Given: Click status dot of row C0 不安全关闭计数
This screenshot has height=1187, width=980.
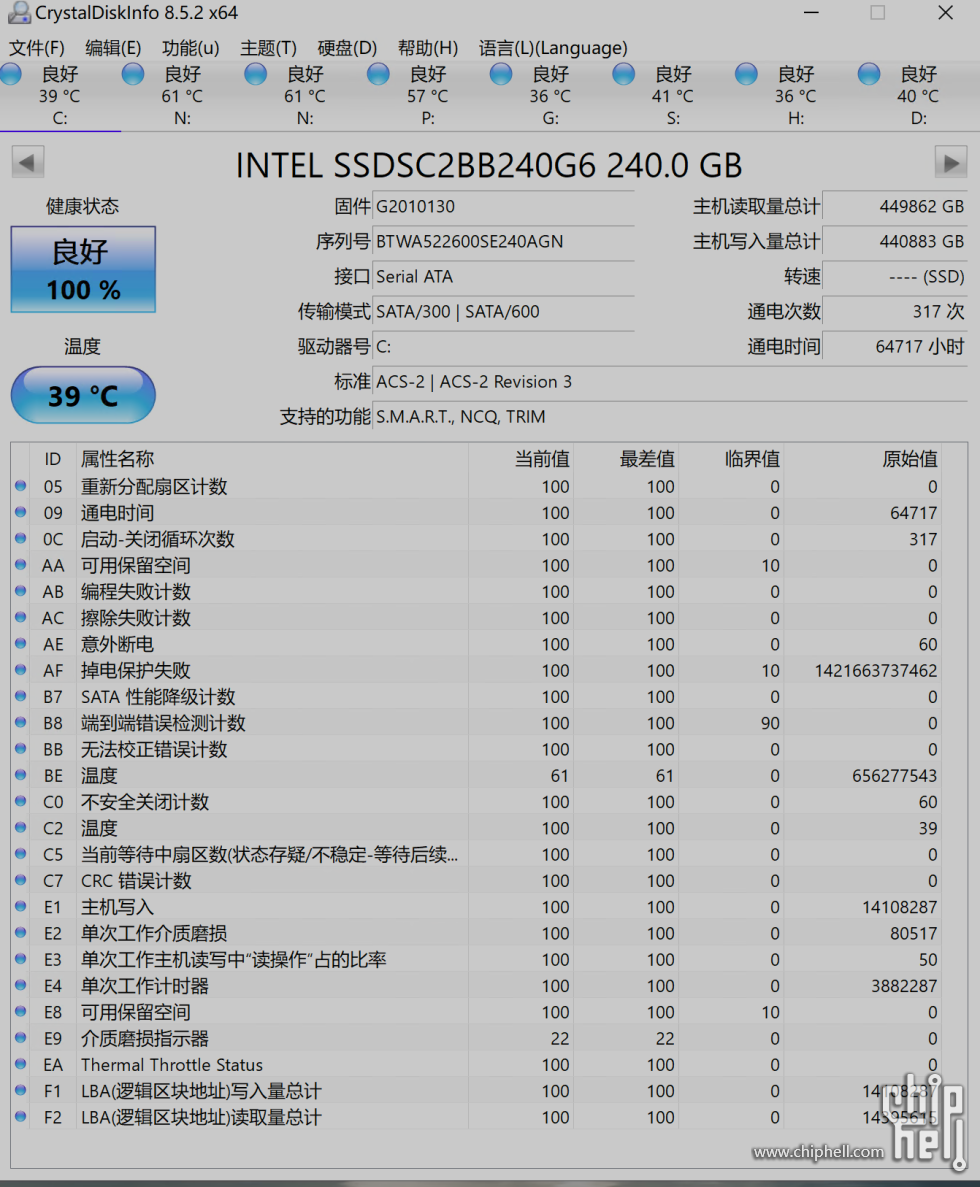Looking at the screenshot, I should point(20,801).
